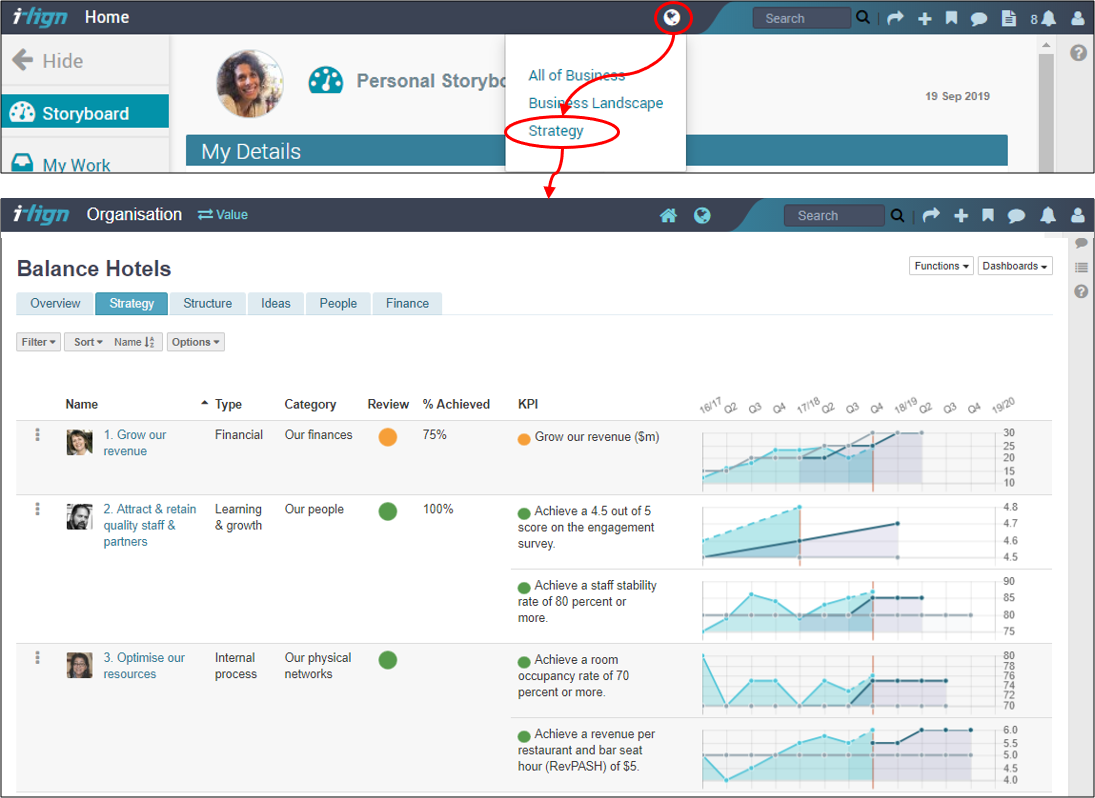Open 2. Attract & retain quality staff link
The height and width of the screenshot is (798, 1095).
click(149, 525)
